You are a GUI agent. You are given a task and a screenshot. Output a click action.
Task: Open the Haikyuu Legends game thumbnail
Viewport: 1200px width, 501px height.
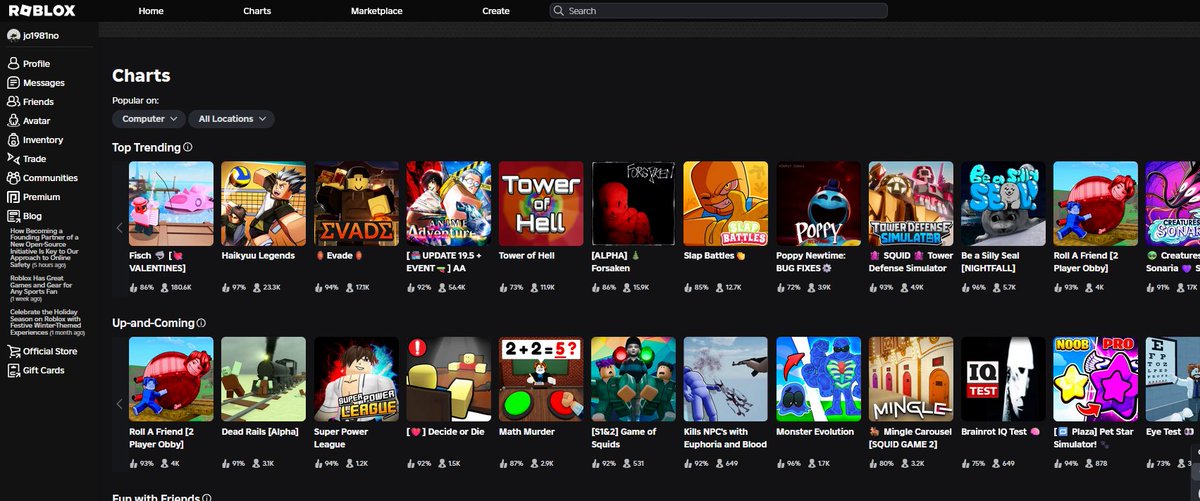click(x=263, y=204)
